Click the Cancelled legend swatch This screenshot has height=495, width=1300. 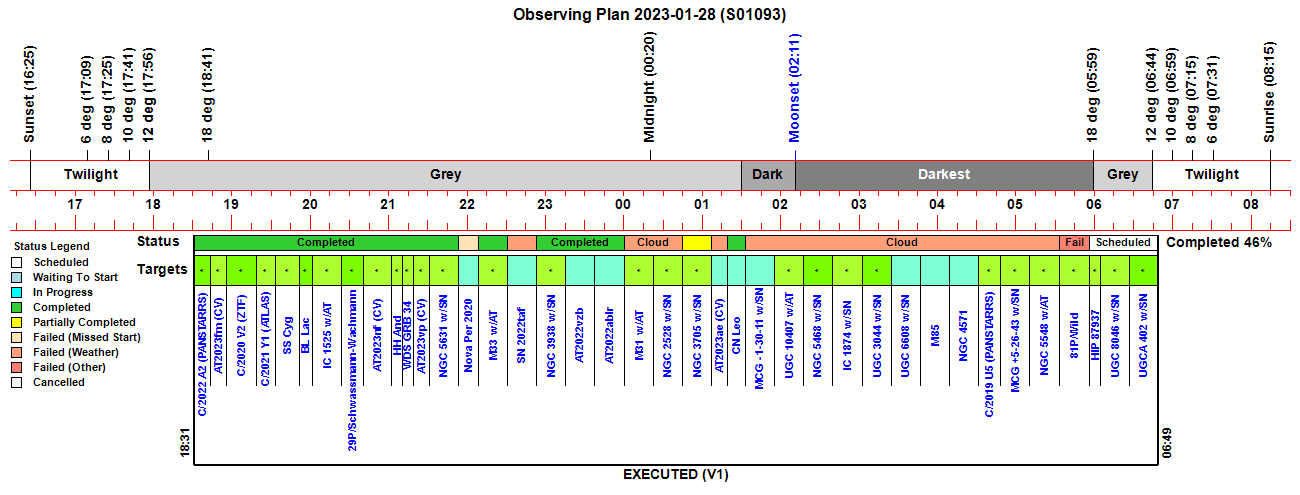coord(18,382)
